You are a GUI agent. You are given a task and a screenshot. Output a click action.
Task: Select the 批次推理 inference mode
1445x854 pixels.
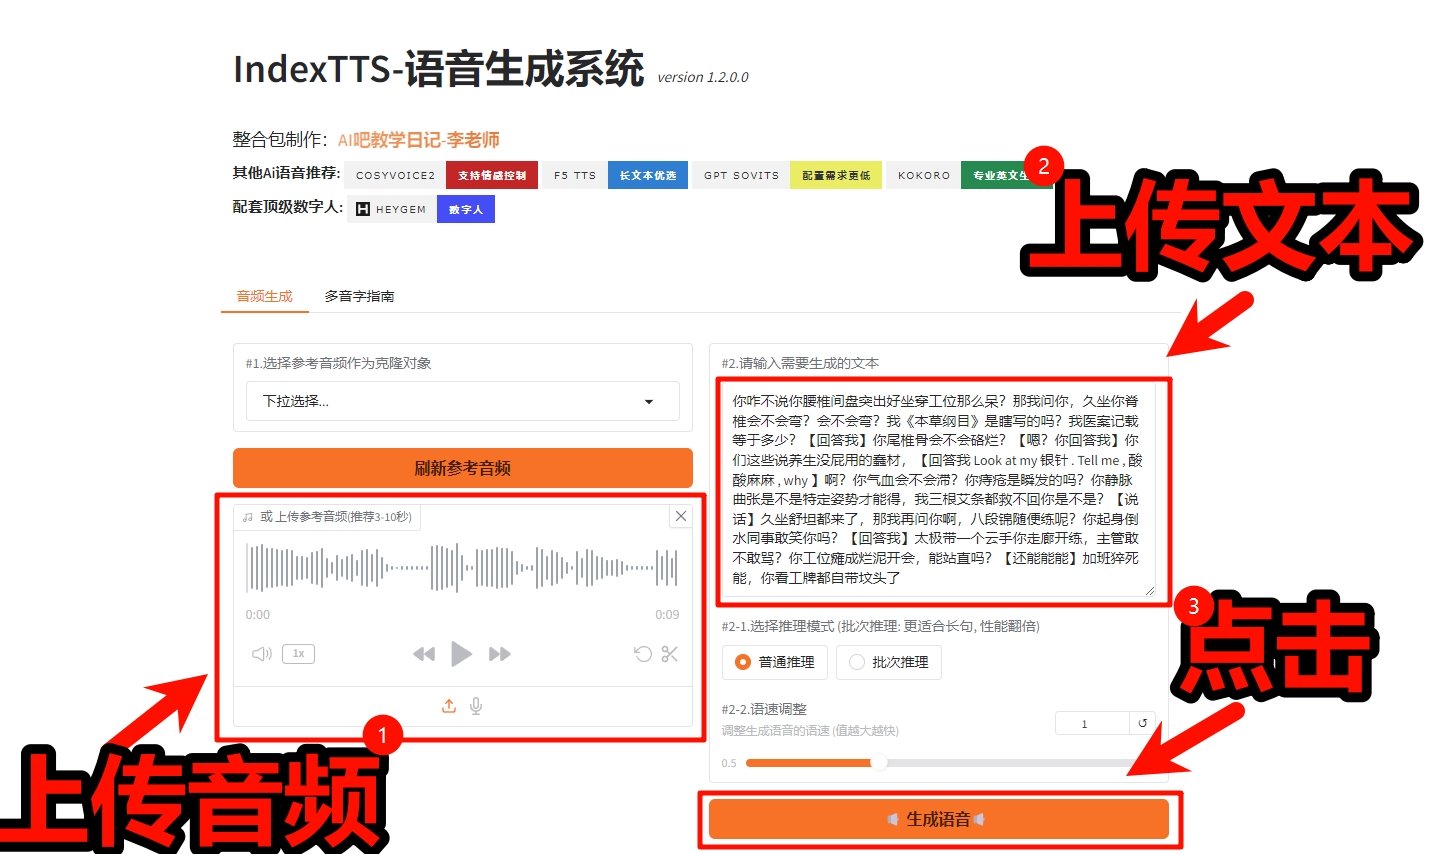pos(888,661)
